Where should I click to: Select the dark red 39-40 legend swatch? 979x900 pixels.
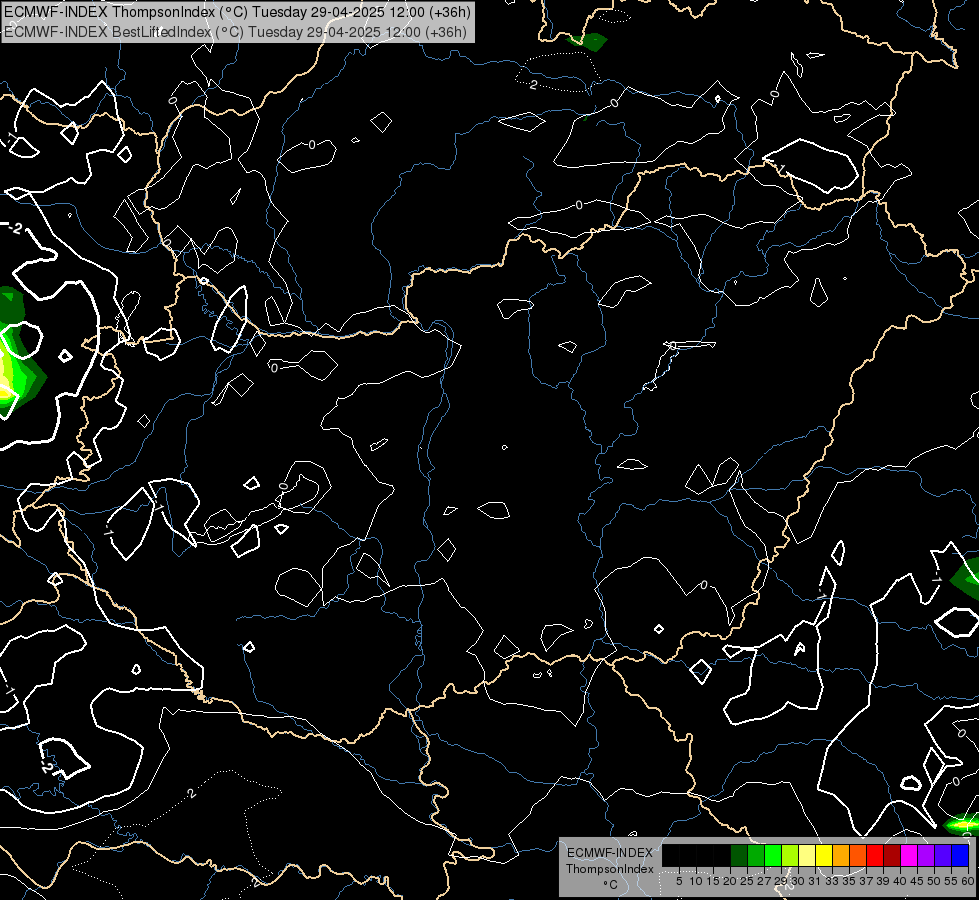point(892,855)
